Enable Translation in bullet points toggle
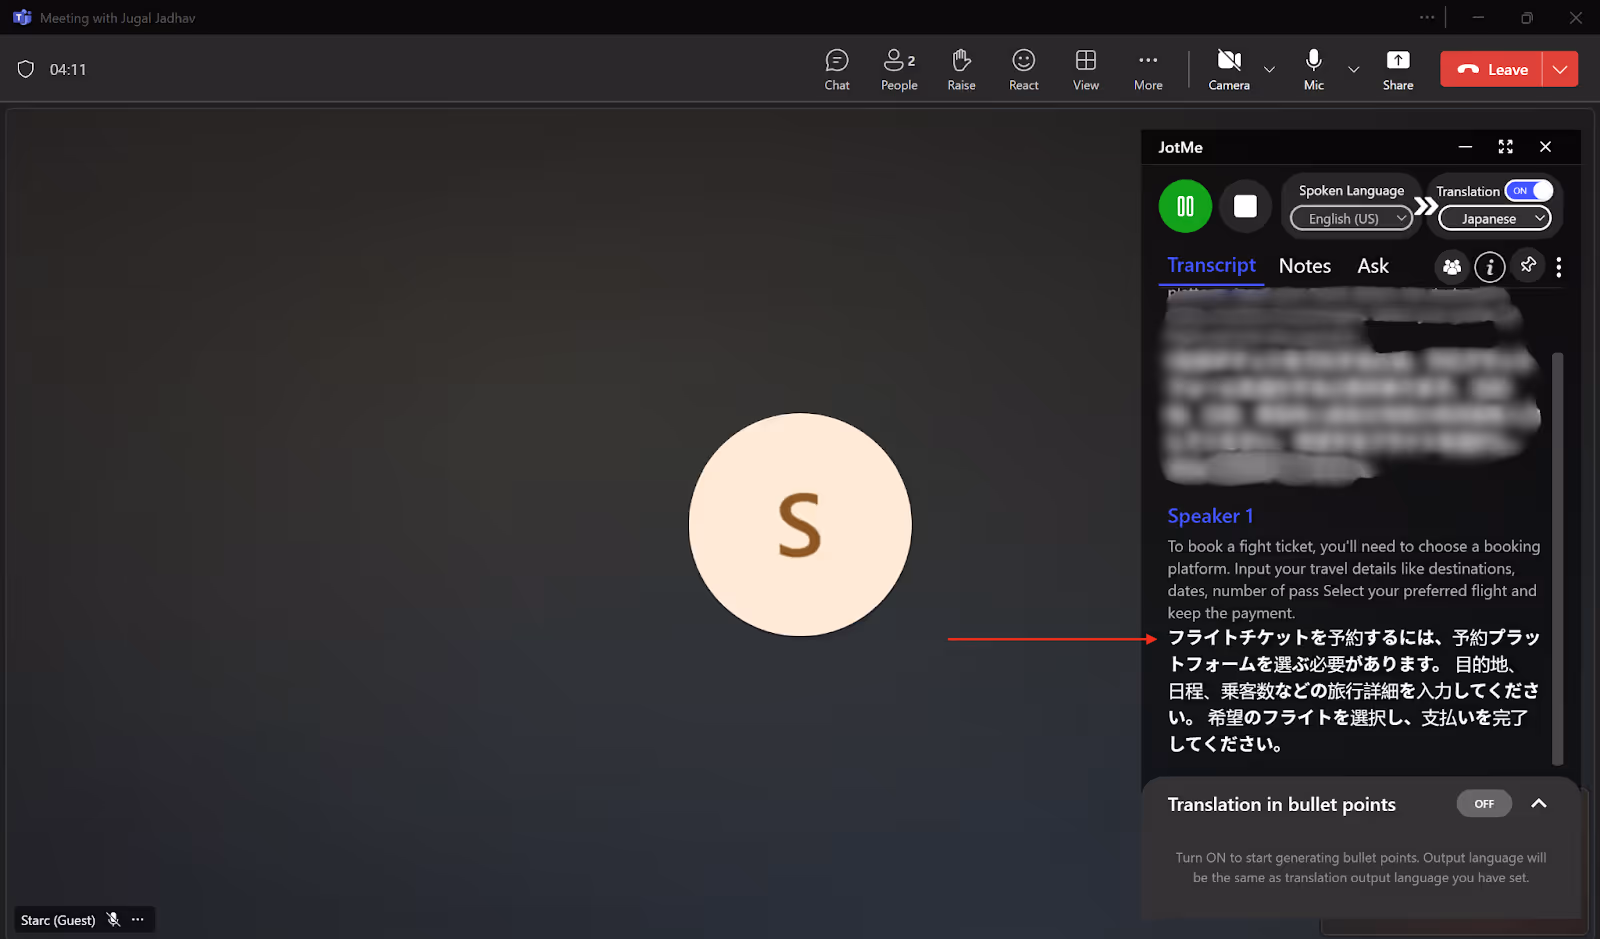1600x939 pixels. [1484, 804]
